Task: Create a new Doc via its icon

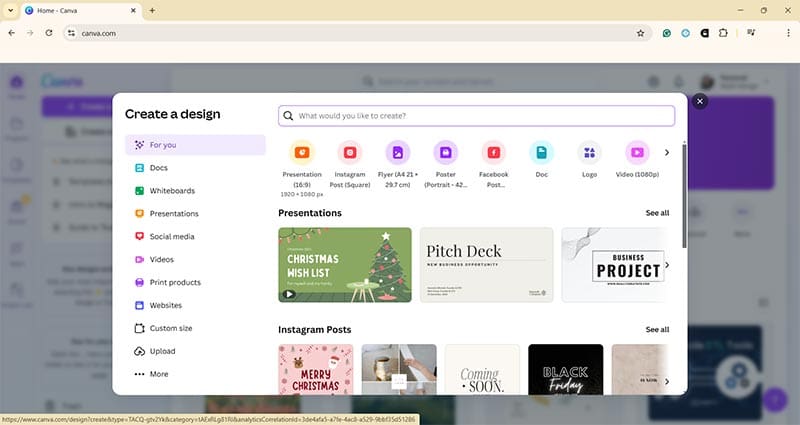Action: pyautogui.click(x=542, y=153)
